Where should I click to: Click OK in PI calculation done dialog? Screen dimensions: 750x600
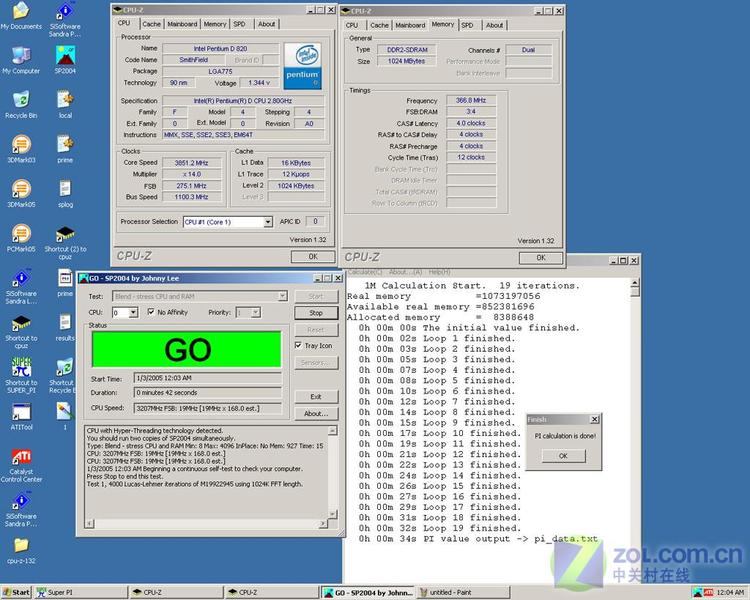563,456
